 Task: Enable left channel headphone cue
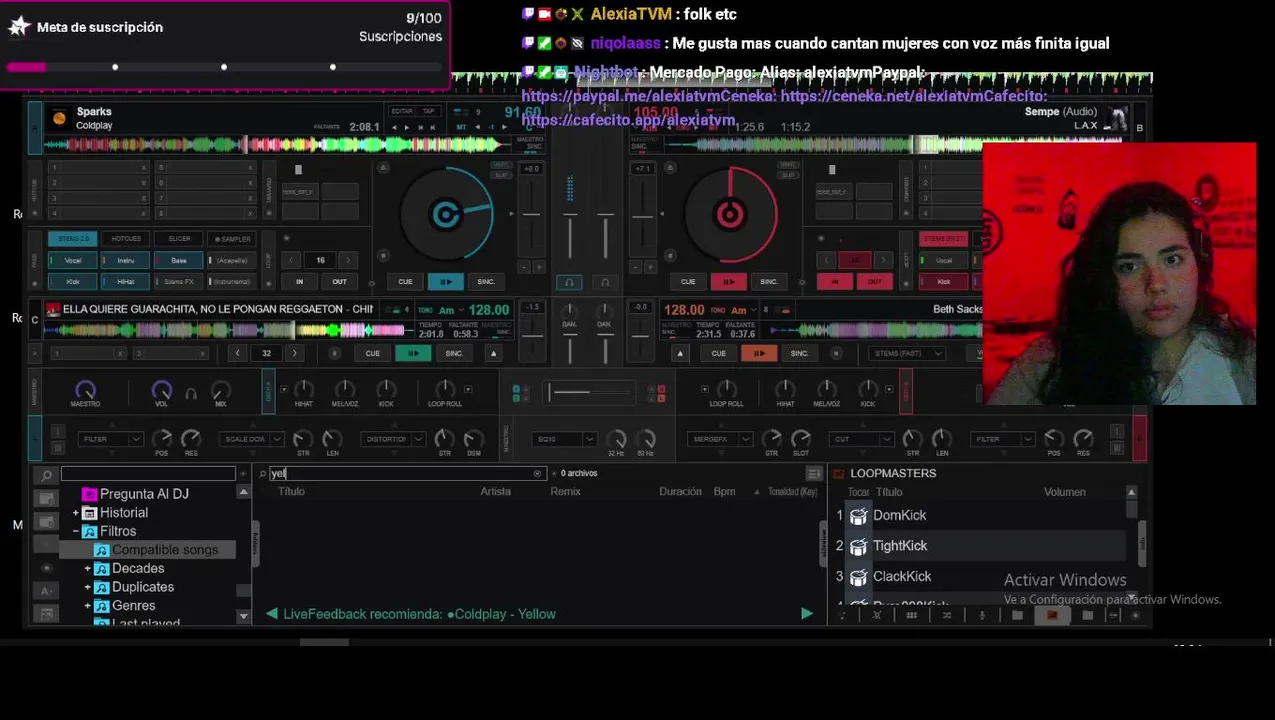click(569, 283)
